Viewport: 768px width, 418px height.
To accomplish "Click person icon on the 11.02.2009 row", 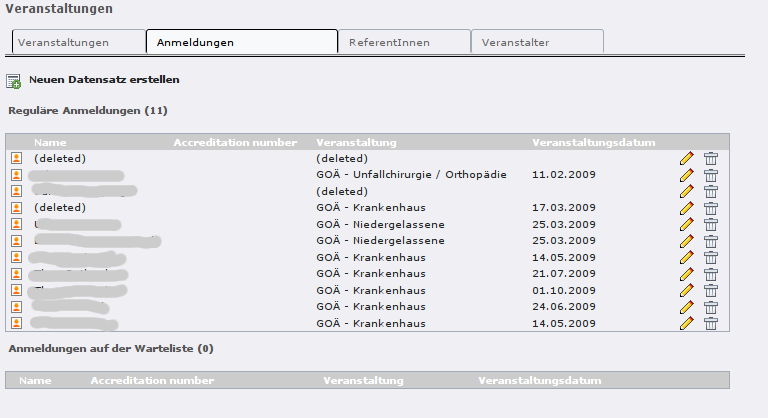I will tap(16, 175).
